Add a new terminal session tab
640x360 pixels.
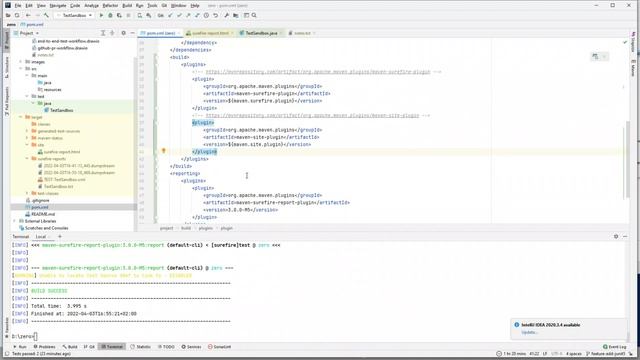click(x=60, y=236)
